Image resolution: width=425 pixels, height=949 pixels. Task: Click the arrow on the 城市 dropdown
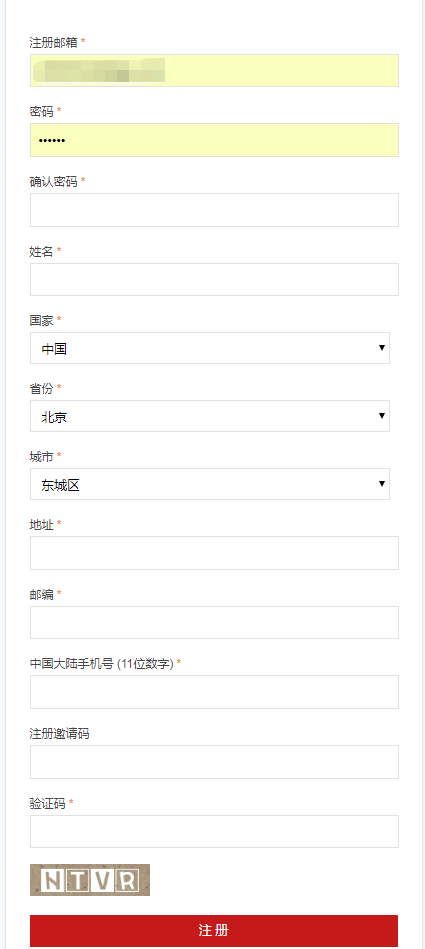pyautogui.click(x=381, y=484)
